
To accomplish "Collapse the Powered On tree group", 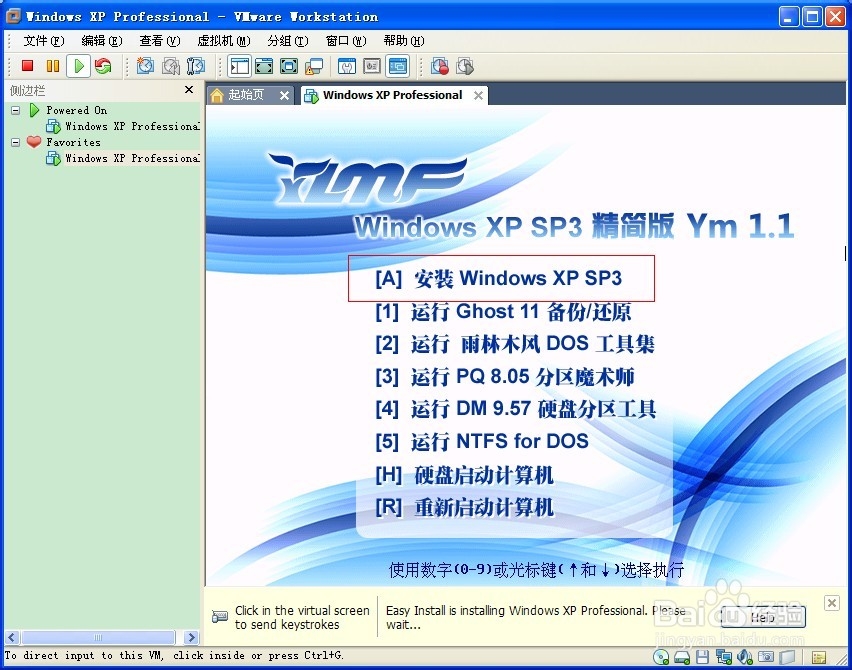I will (x=15, y=110).
